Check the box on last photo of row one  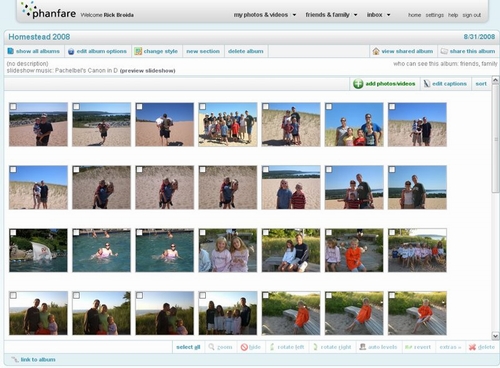pos(392,106)
